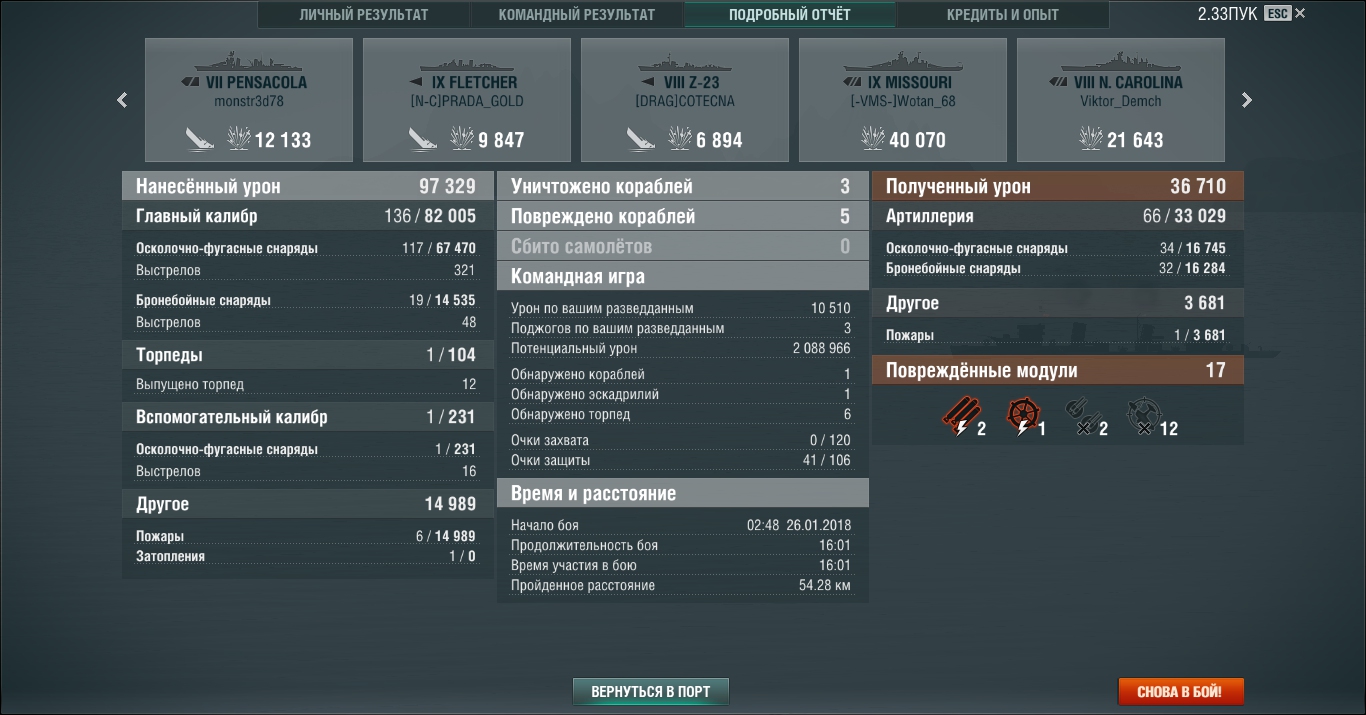Select the IX Missouri ship card
The height and width of the screenshot is (715, 1366).
tap(903, 100)
